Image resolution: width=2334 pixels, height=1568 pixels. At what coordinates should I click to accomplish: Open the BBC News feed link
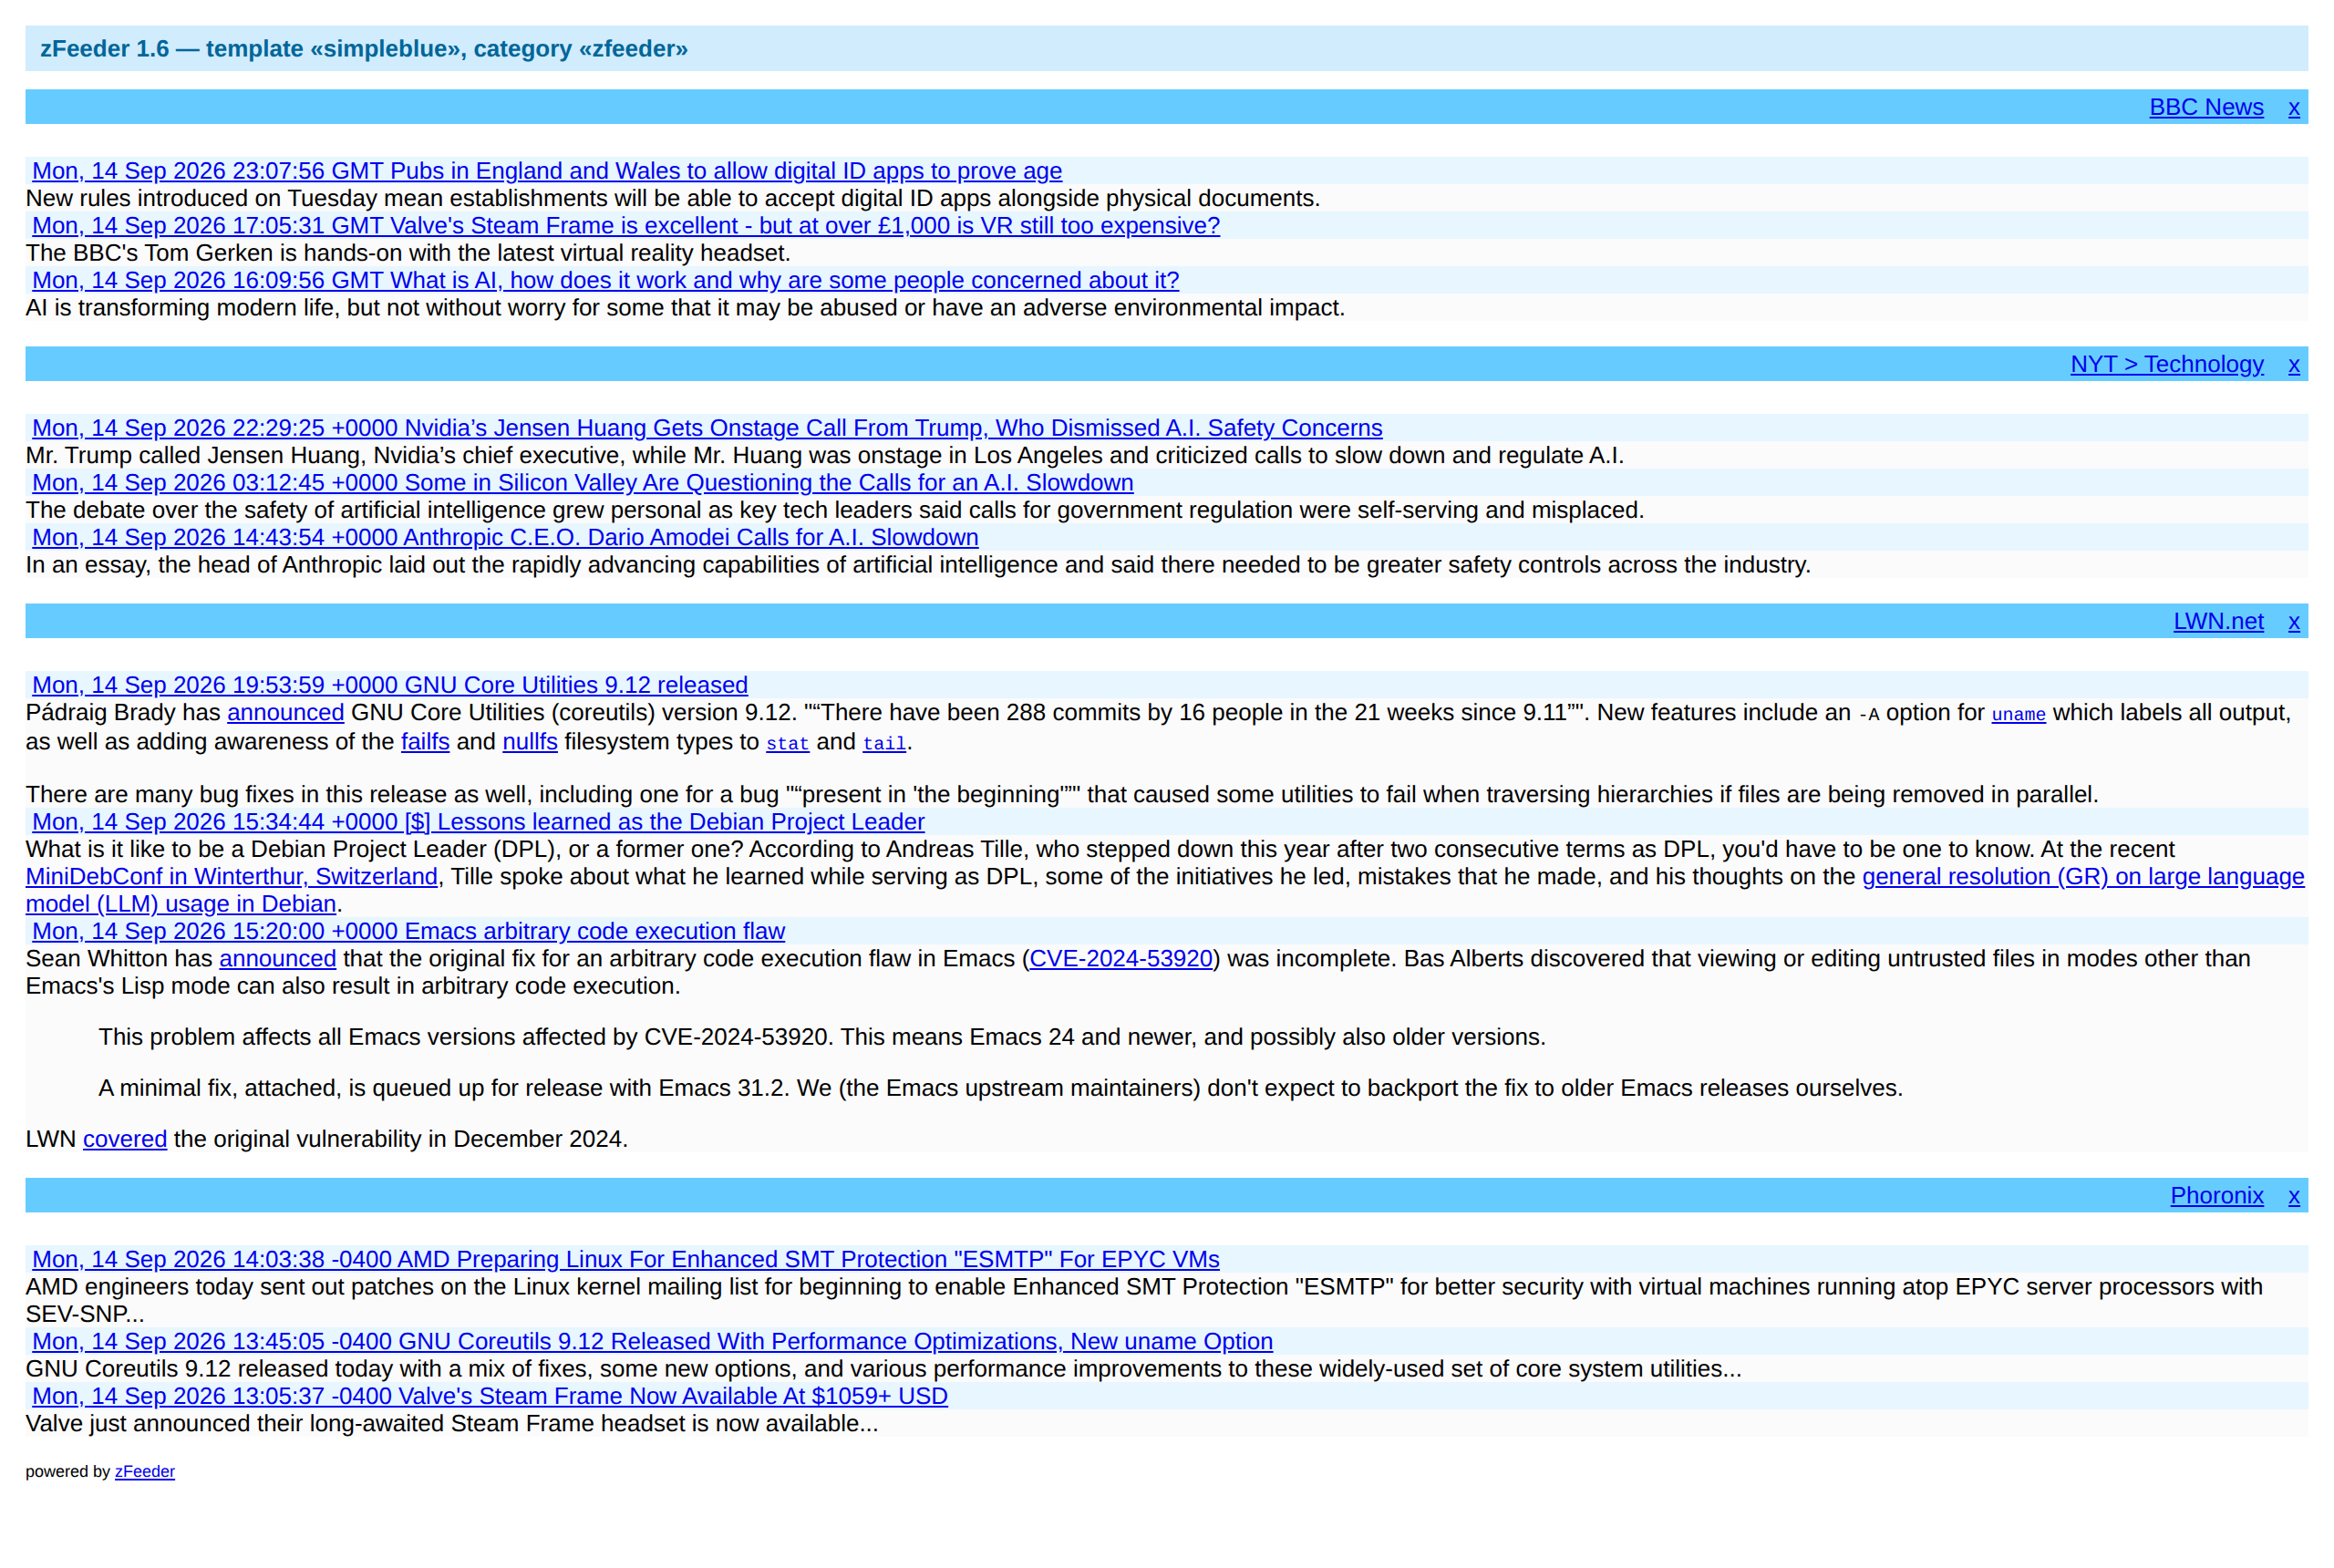pyautogui.click(x=2206, y=107)
